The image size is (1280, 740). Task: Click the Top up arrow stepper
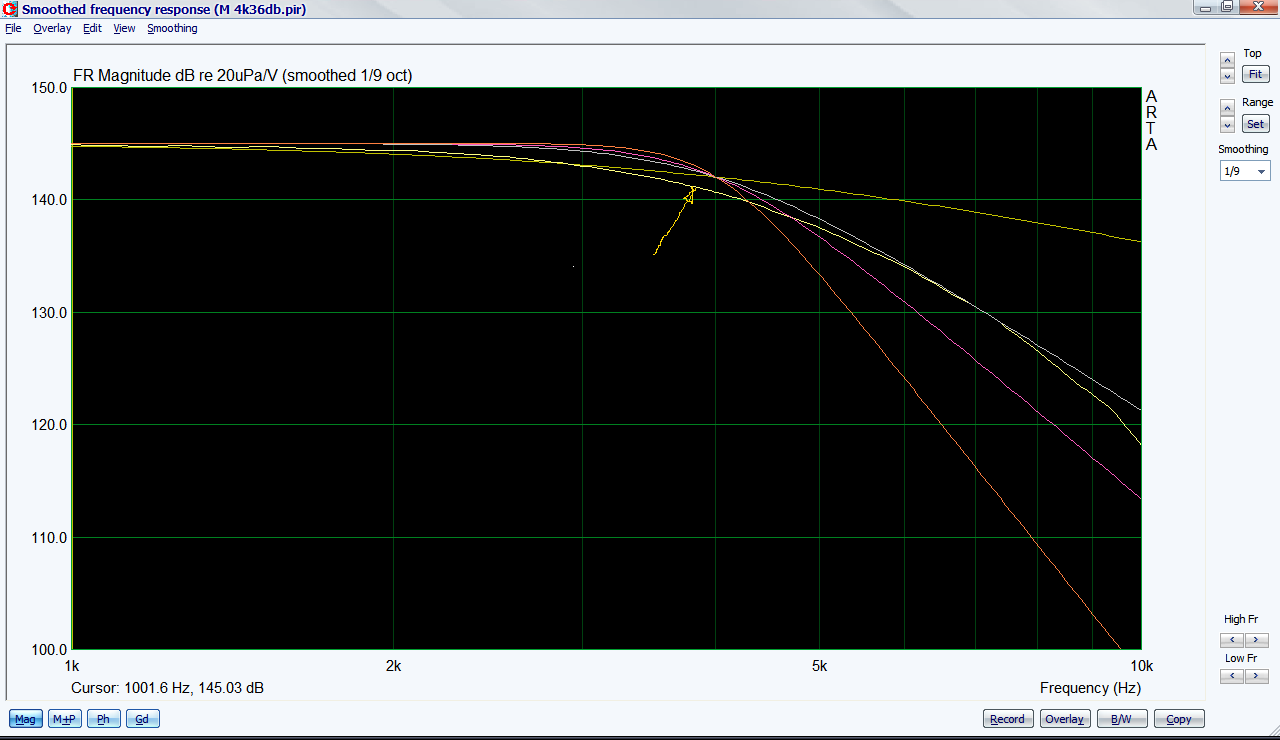click(1227, 60)
